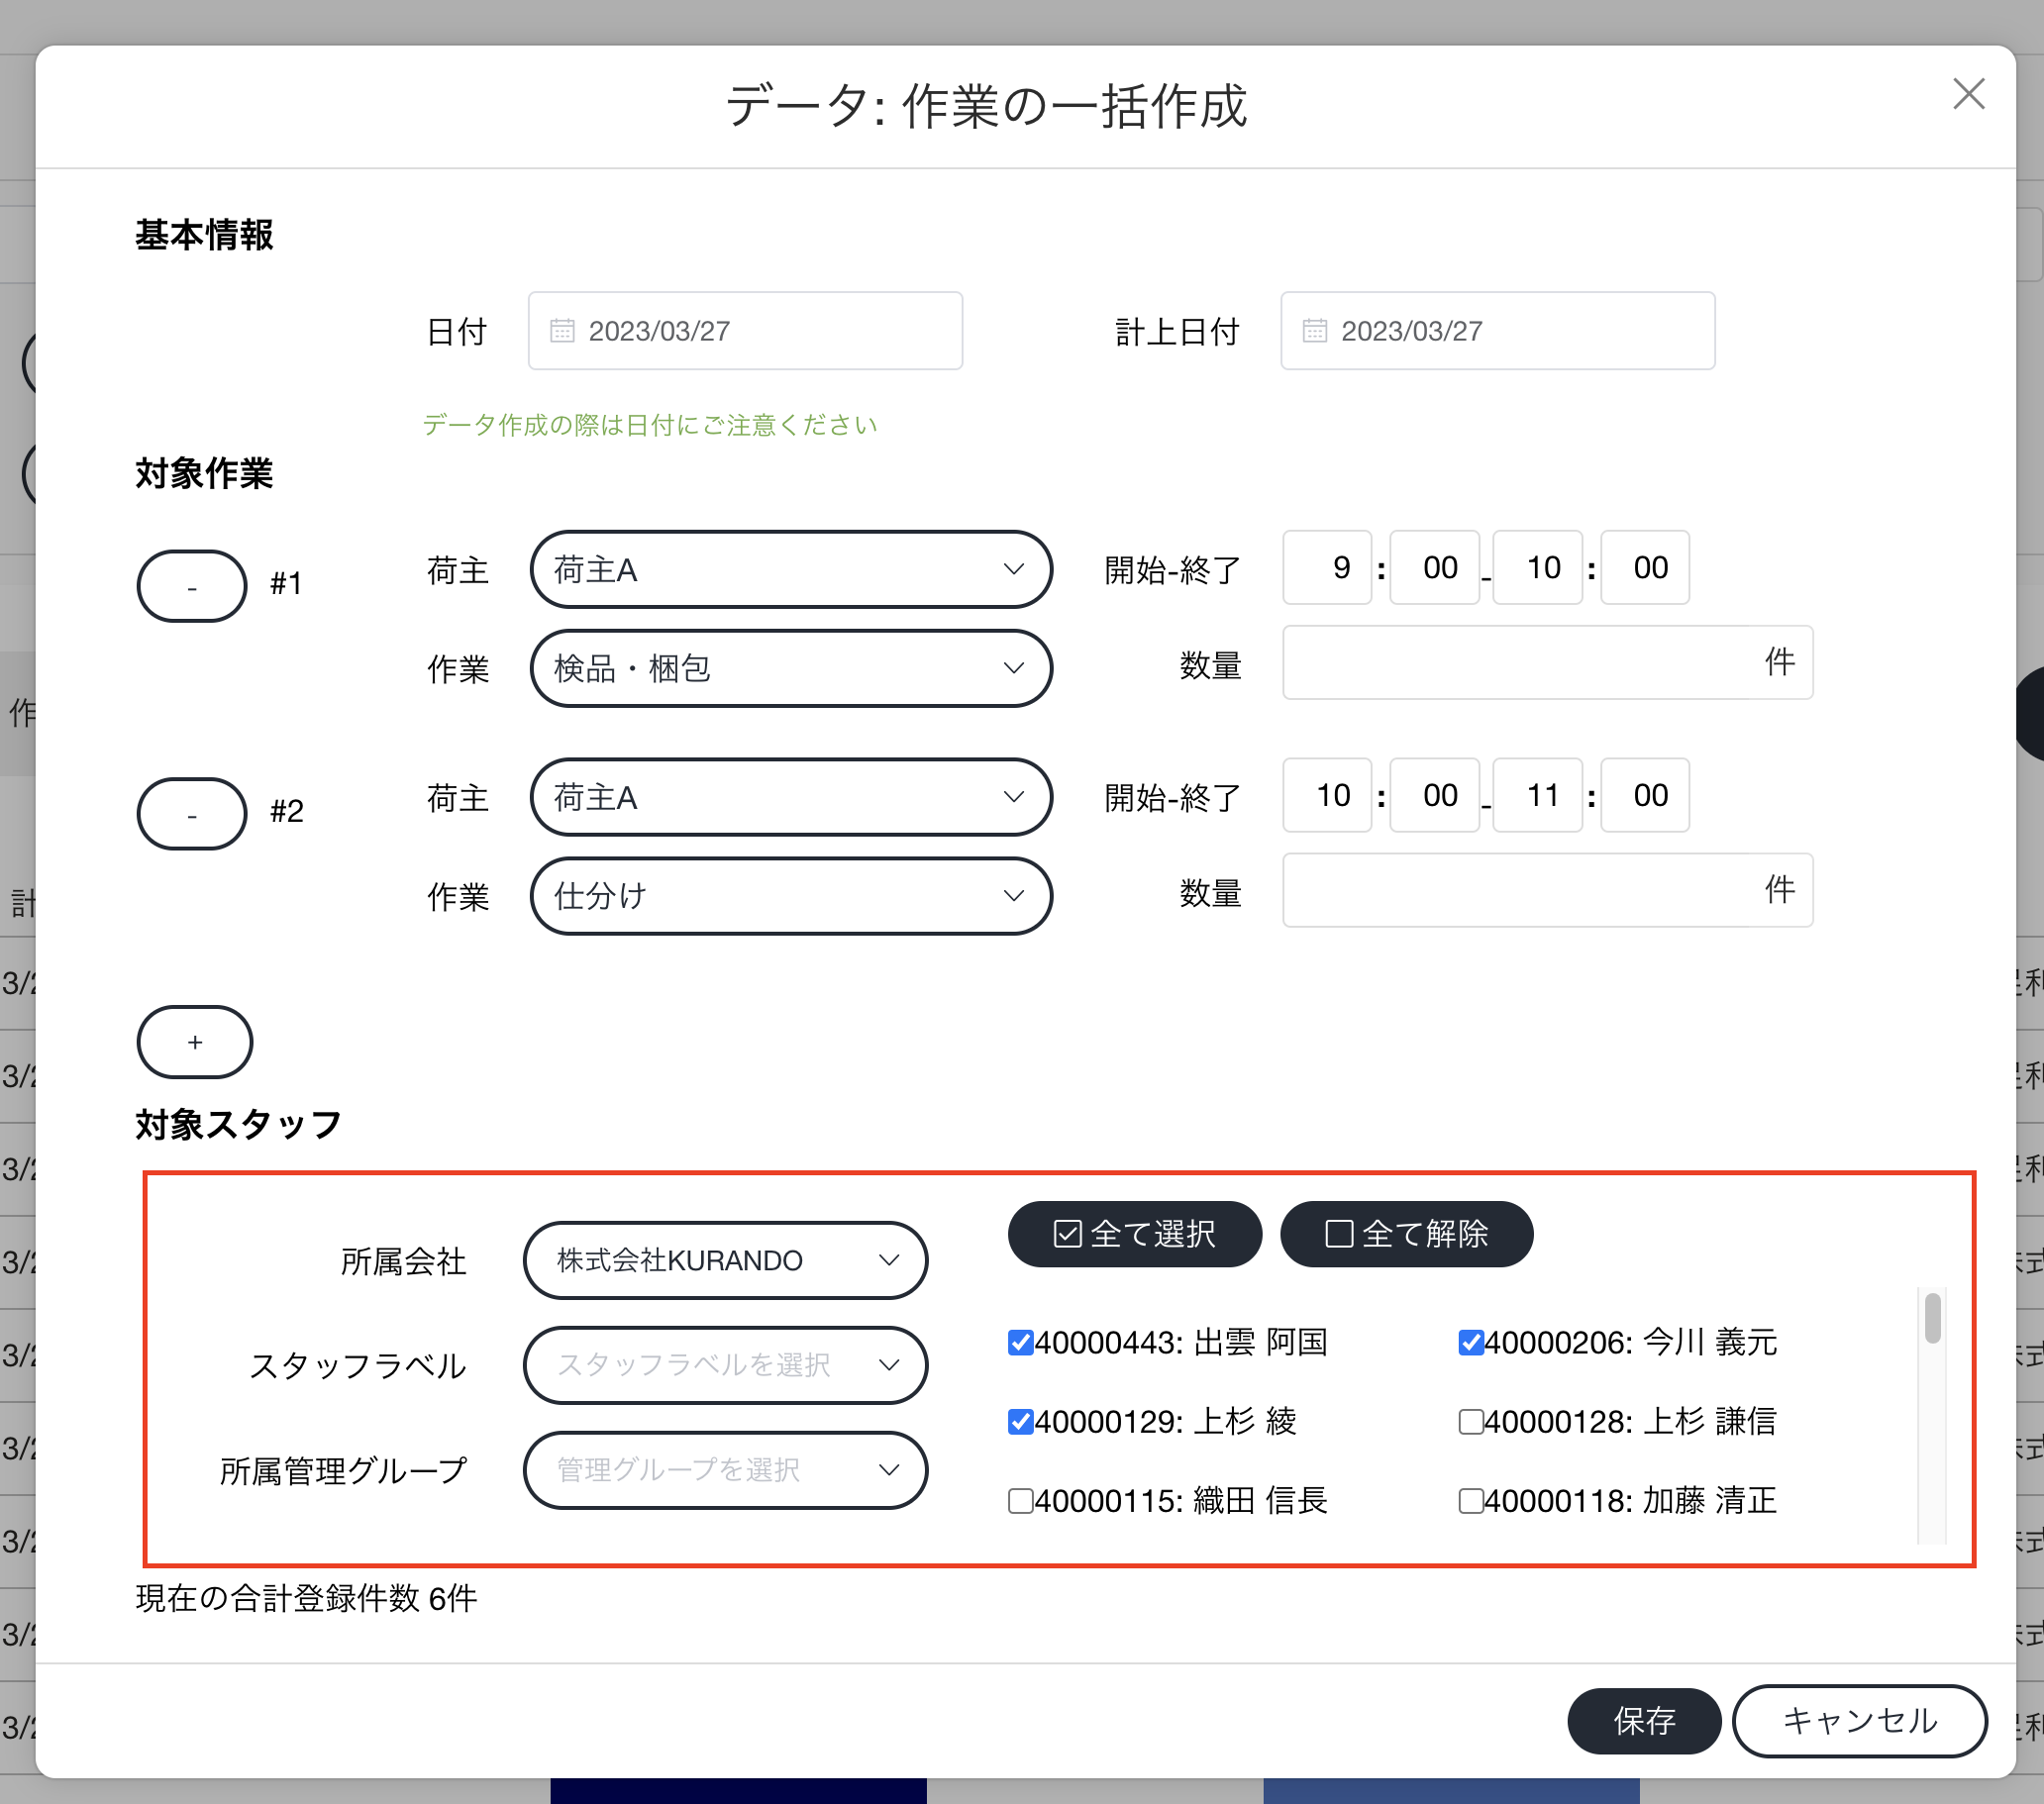2044x1804 pixels.
Task: Check staff 40000115: 織田 信長
Action: pos(1020,1500)
